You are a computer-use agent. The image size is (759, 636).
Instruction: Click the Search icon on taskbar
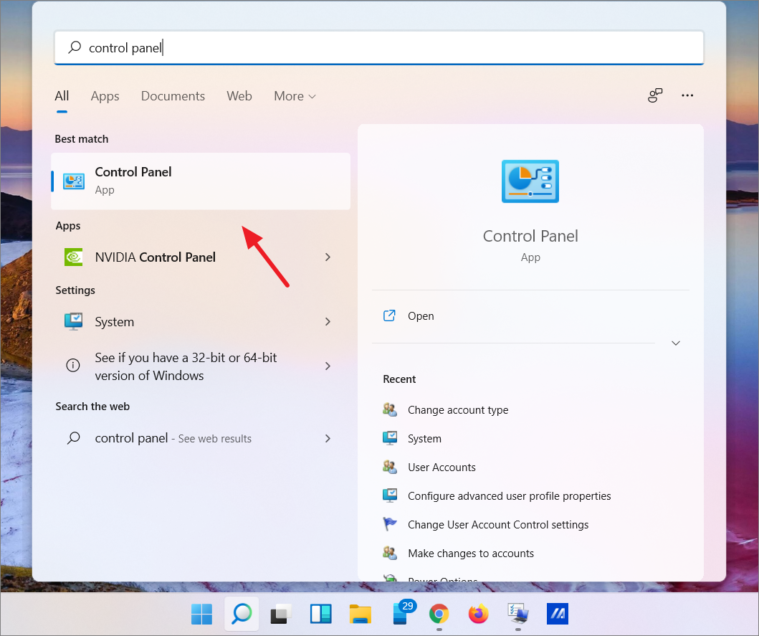[242, 614]
